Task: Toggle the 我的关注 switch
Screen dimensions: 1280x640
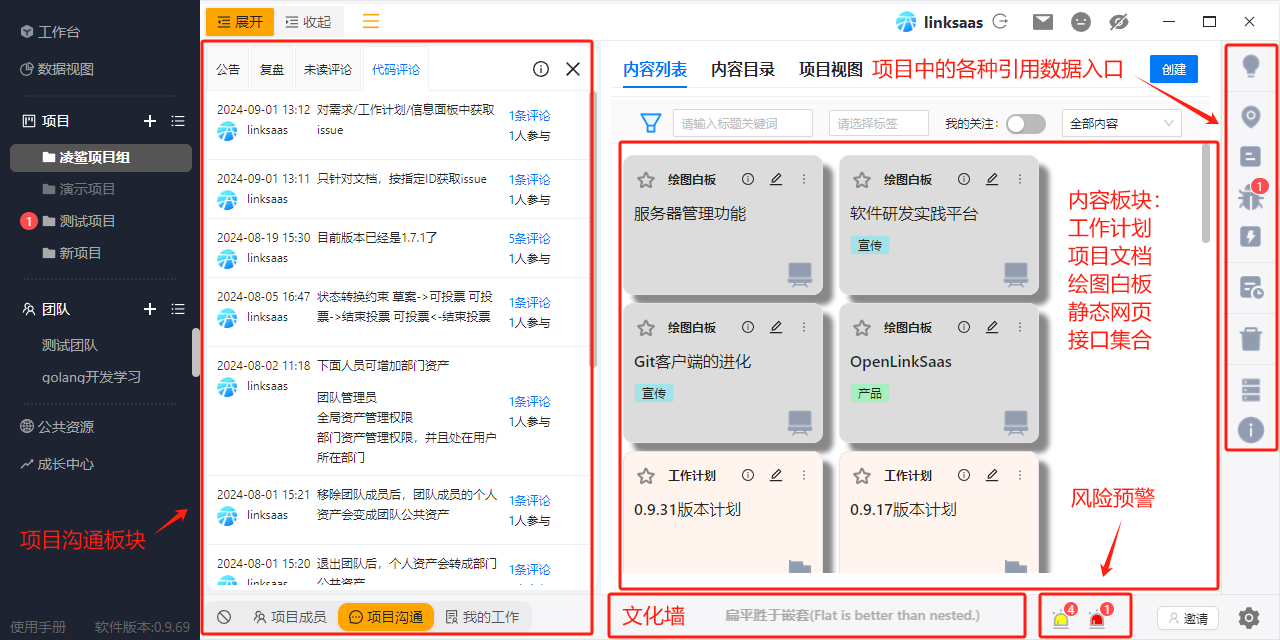Action: [1026, 124]
